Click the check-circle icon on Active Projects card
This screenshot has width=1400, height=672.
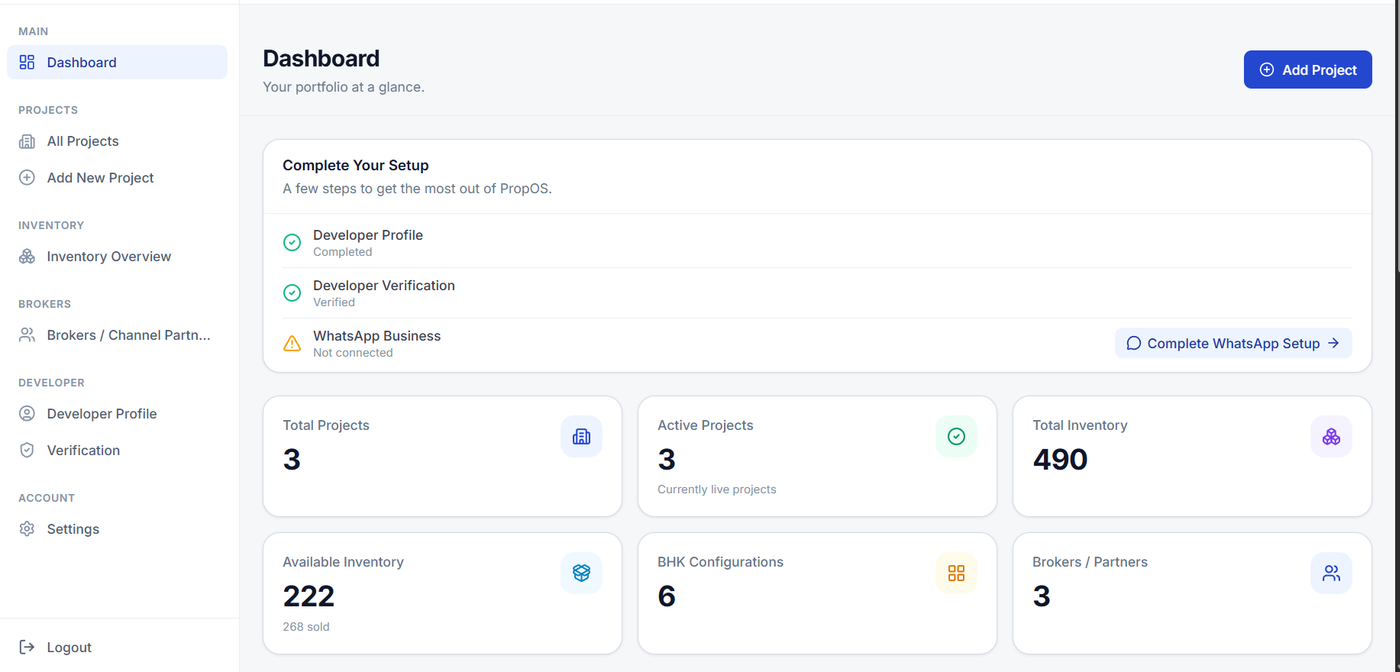[x=956, y=436]
